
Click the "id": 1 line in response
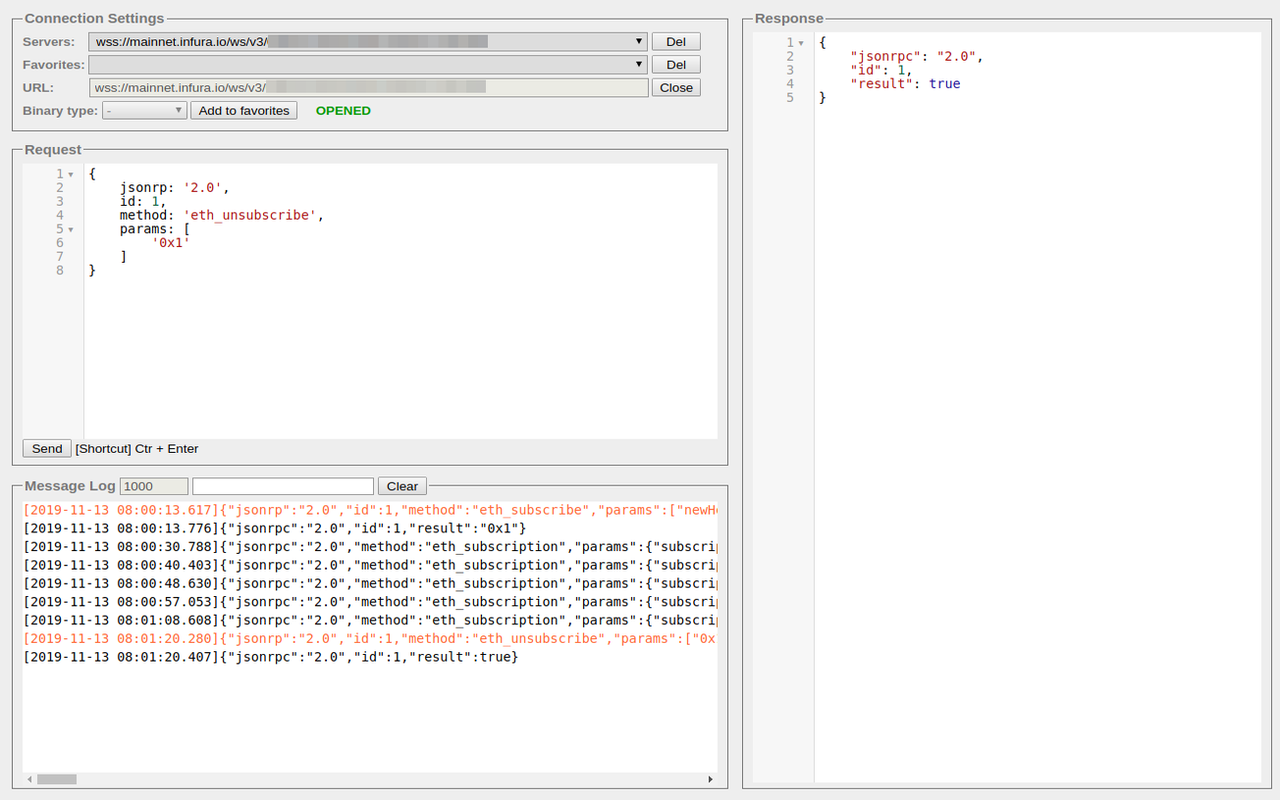(881, 70)
